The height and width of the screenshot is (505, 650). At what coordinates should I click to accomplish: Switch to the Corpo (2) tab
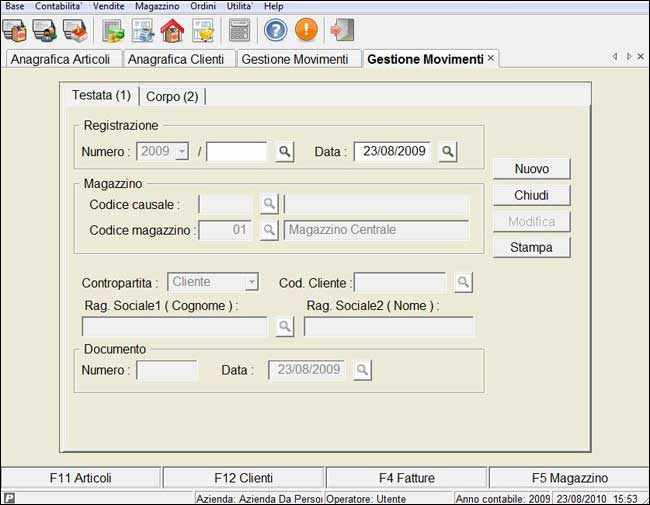pyautogui.click(x=172, y=97)
